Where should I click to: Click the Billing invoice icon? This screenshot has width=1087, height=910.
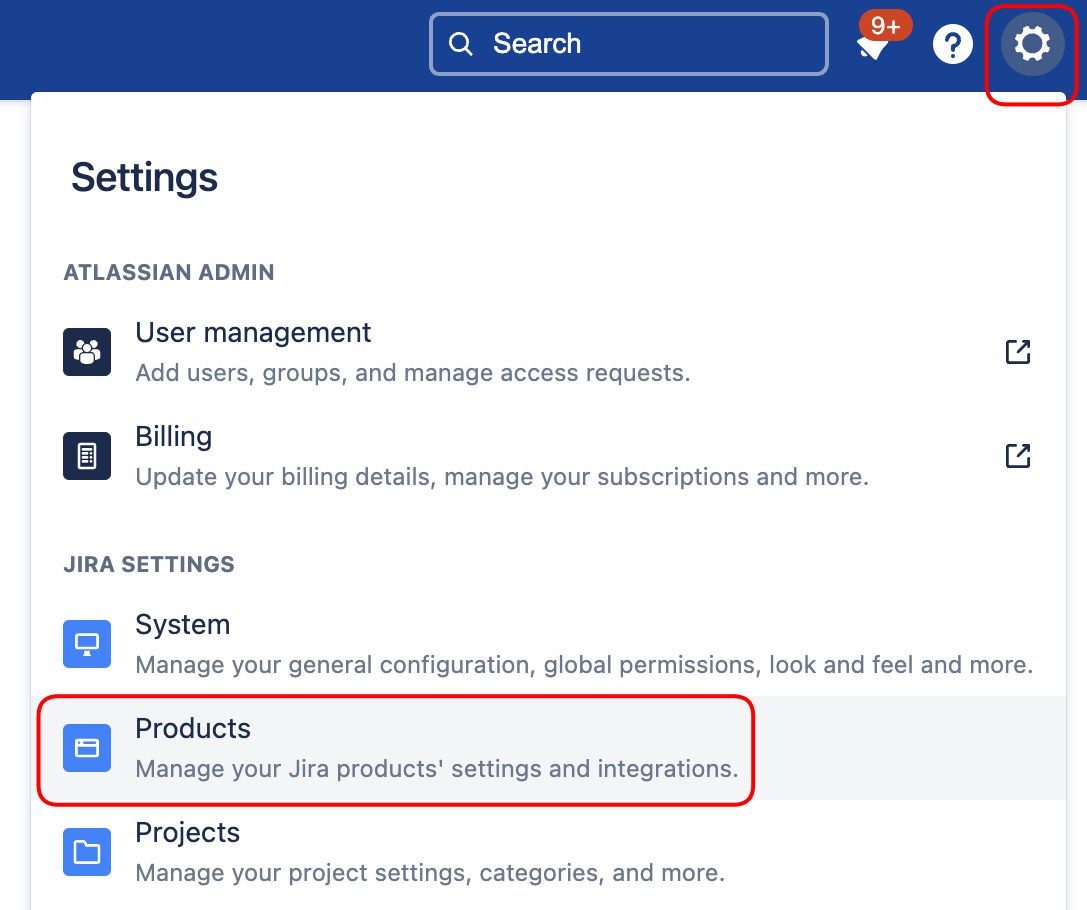click(x=87, y=456)
